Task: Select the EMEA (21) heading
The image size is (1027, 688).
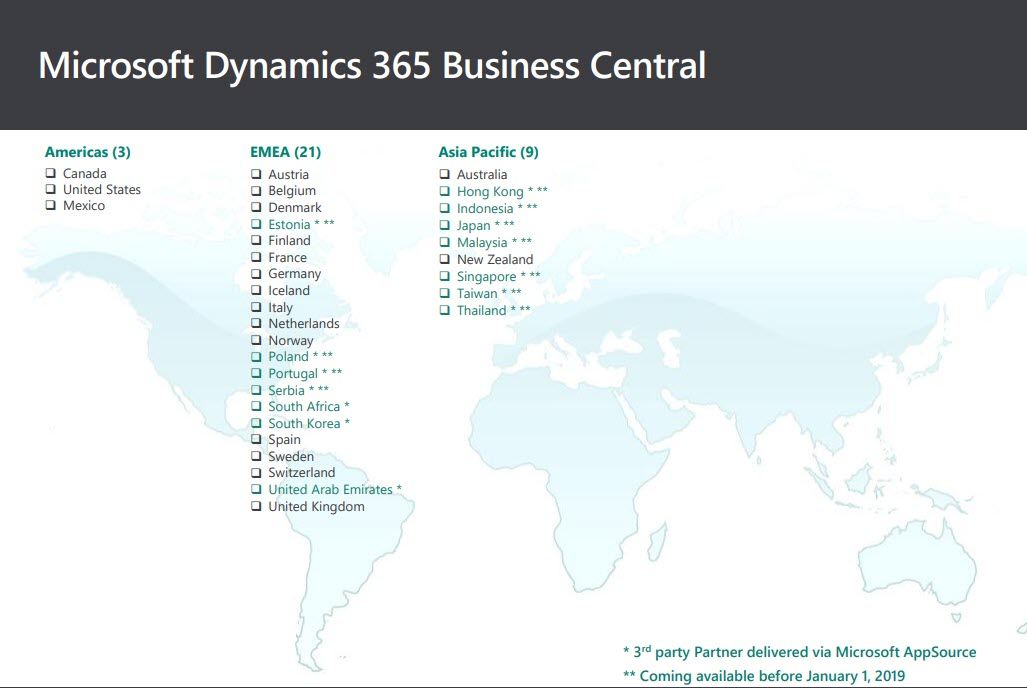Action: point(285,151)
